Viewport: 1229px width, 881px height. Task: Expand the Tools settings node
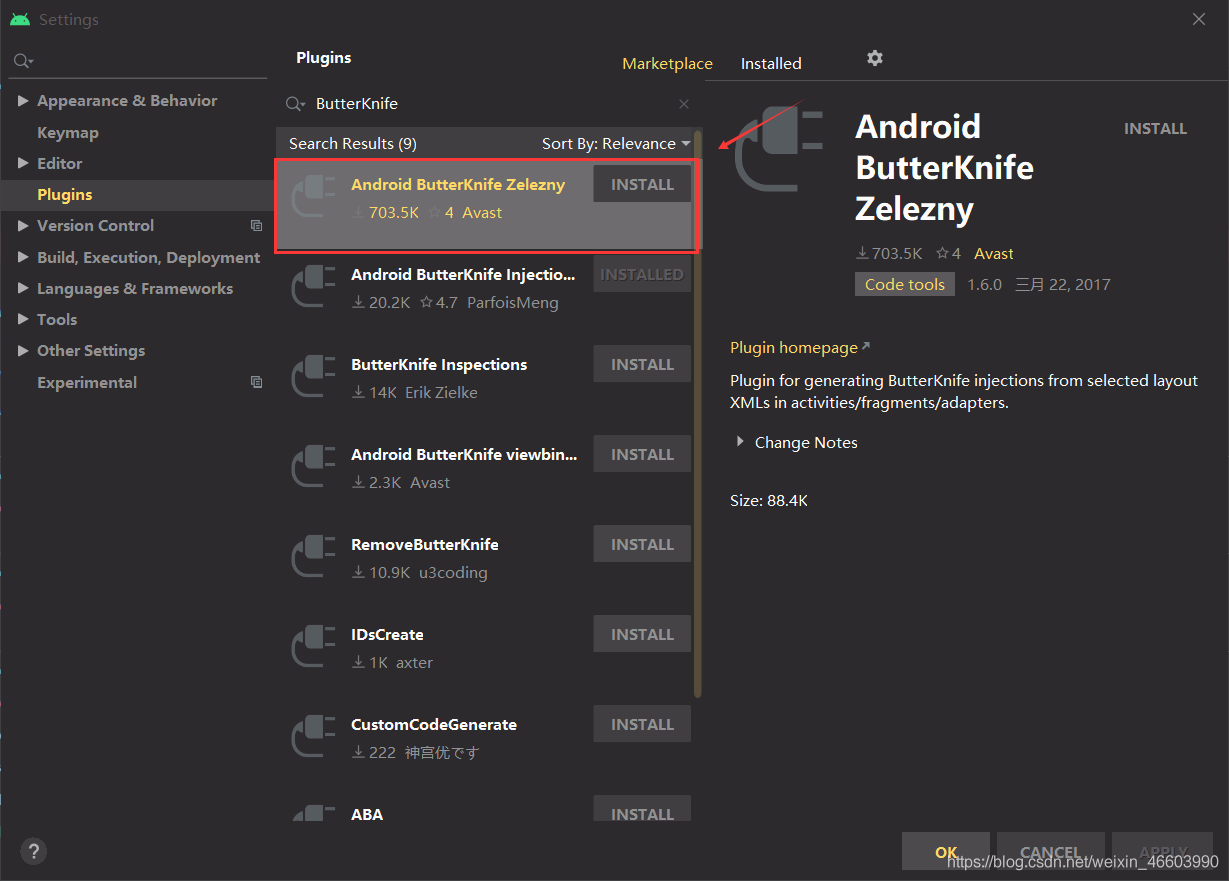pos(23,319)
